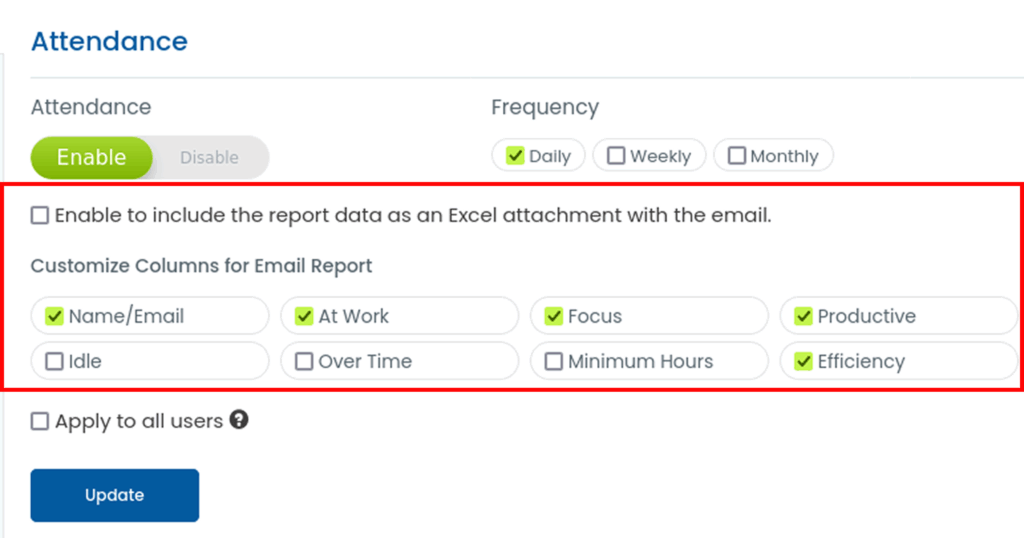This screenshot has height=538, width=1024.
Task: Click the help icon beside Apply to all users
Action: tap(239, 420)
